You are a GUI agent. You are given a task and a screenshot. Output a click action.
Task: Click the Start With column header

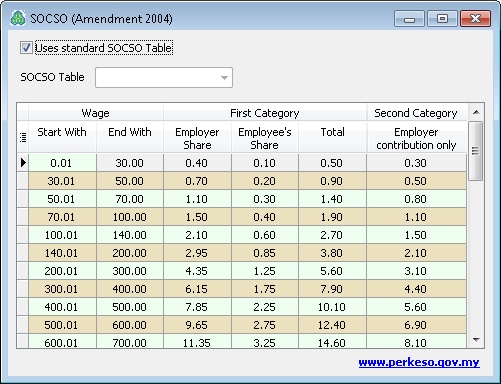pyautogui.click(x=62, y=137)
